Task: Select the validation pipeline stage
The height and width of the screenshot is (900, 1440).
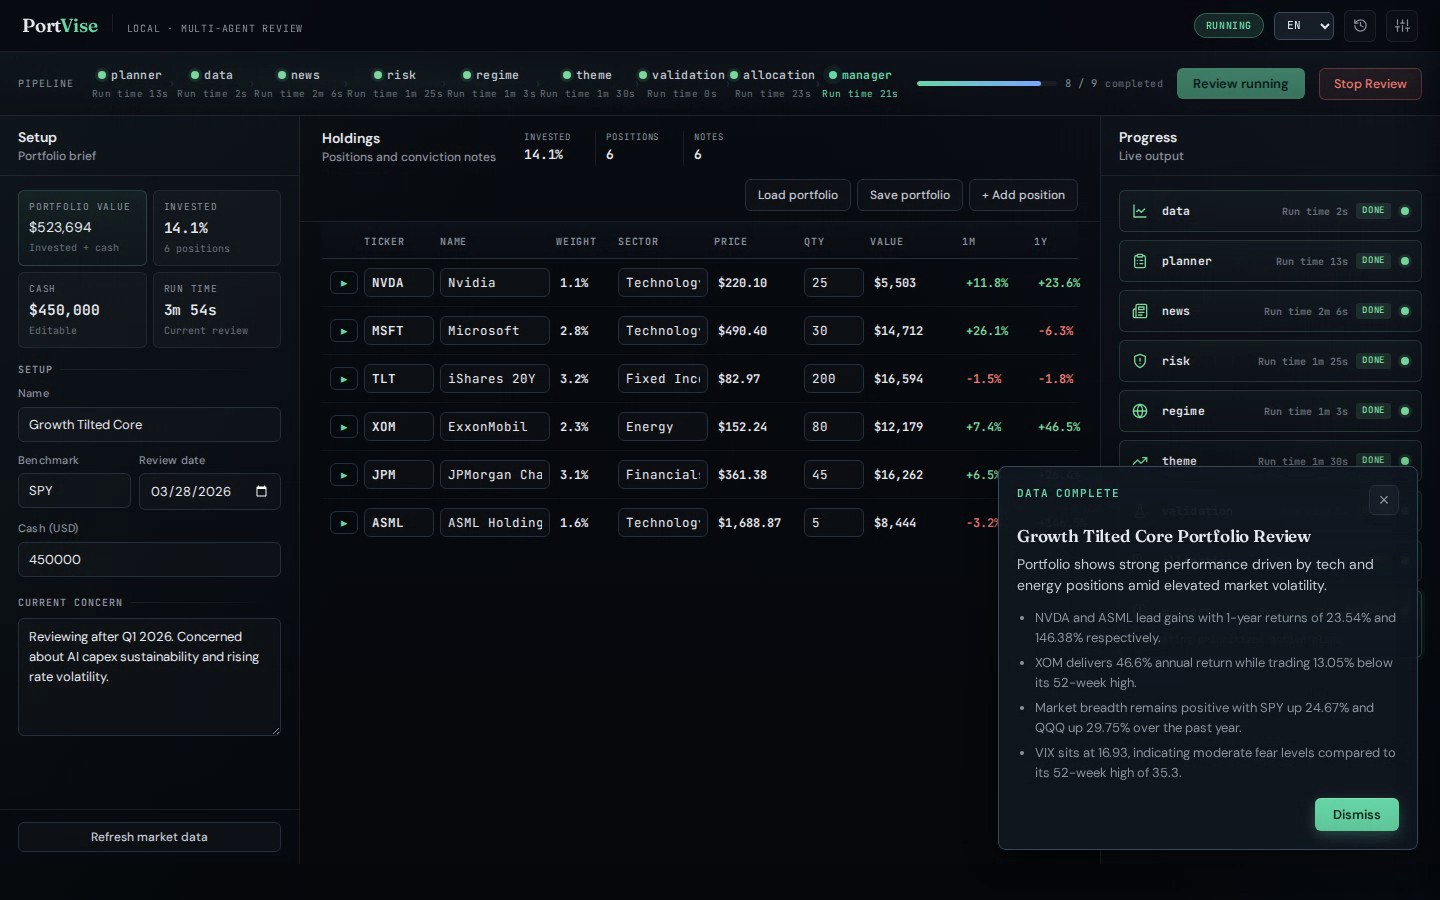Action: pyautogui.click(x=682, y=84)
